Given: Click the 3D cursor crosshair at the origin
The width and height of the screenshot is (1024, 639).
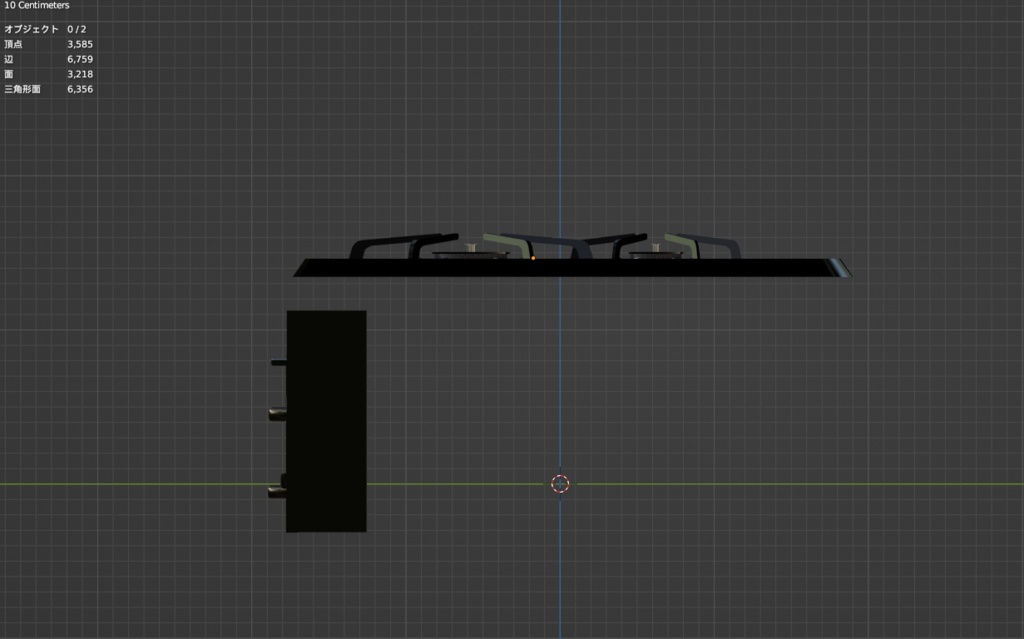Looking at the screenshot, I should [x=560, y=484].
